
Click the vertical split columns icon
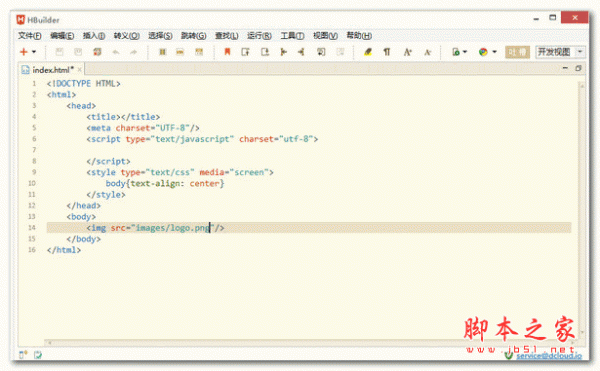pyautogui.click(x=163, y=52)
